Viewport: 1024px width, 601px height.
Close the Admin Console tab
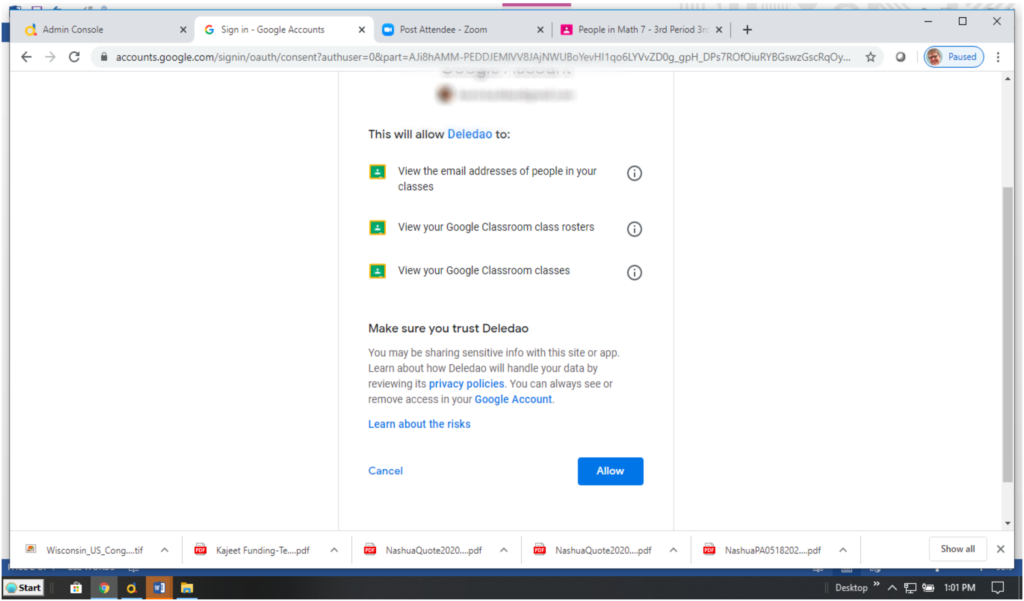coord(183,30)
